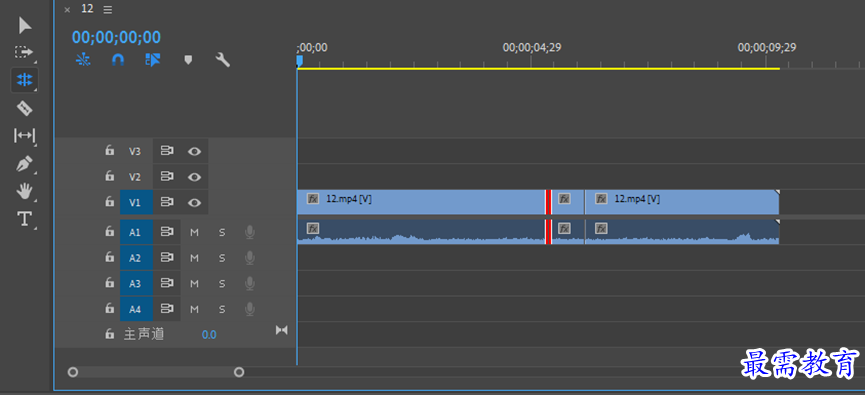This screenshot has height=395, width=865.
Task: Close the sequence 12 tab
Action: 67,9
